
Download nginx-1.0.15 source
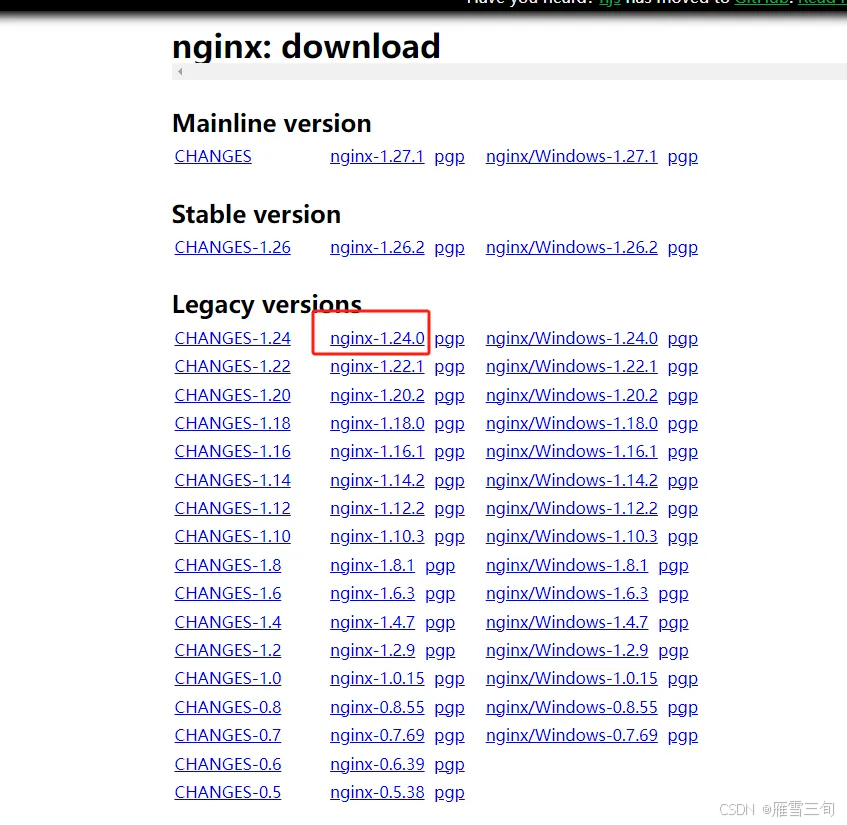point(377,679)
